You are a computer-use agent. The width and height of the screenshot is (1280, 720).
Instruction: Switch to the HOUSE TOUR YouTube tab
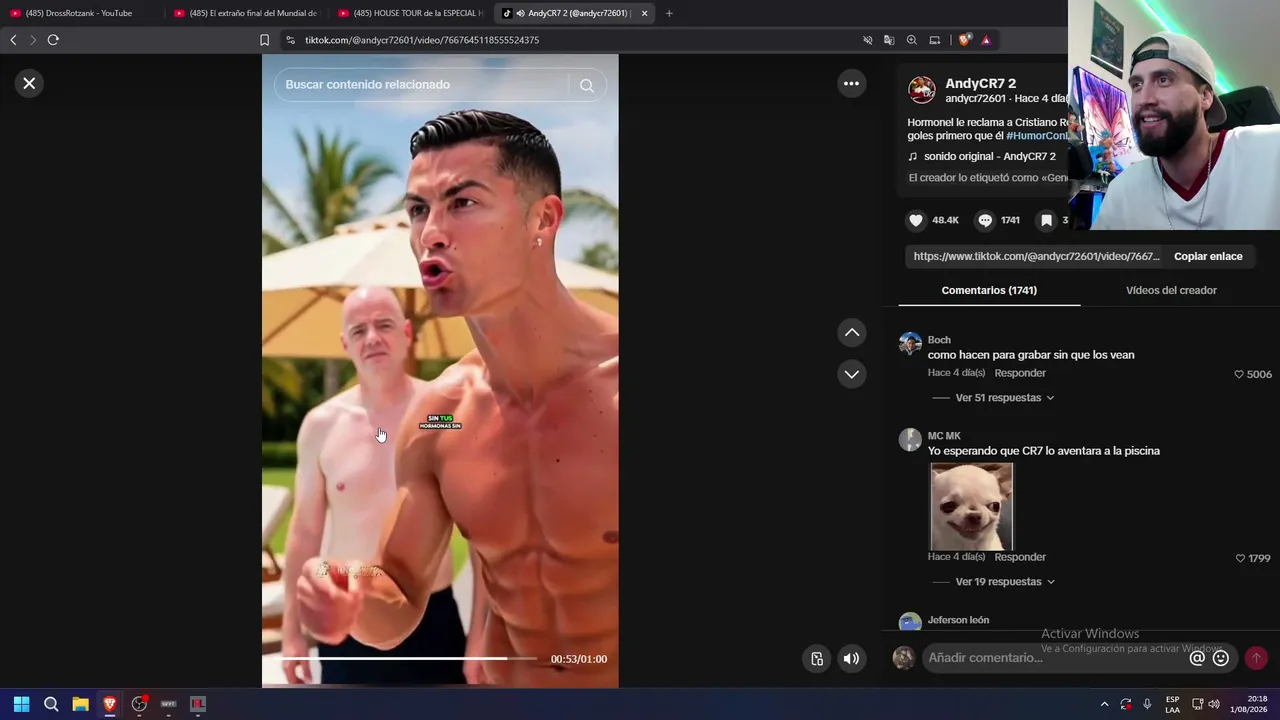click(x=410, y=13)
